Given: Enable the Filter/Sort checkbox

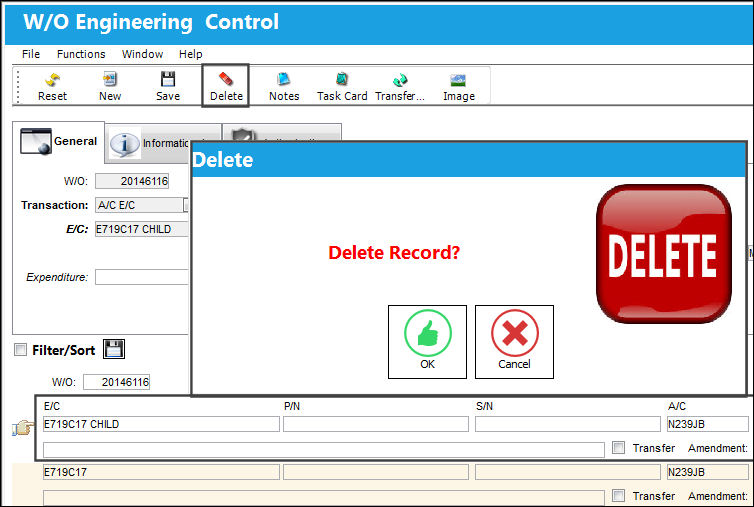Looking at the screenshot, I should pyautogui.click(x=20, y=350).
